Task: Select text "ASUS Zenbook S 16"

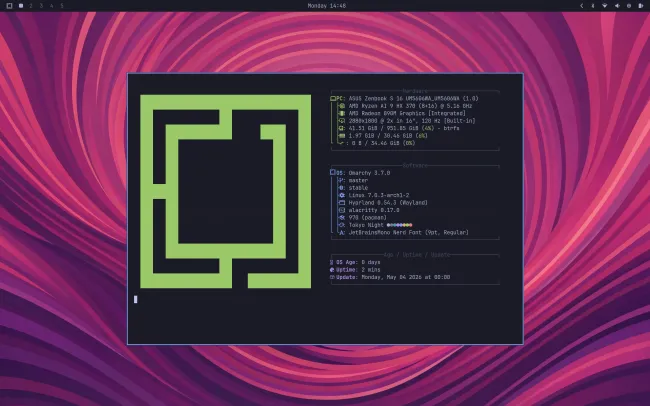Action: [377, 99]
